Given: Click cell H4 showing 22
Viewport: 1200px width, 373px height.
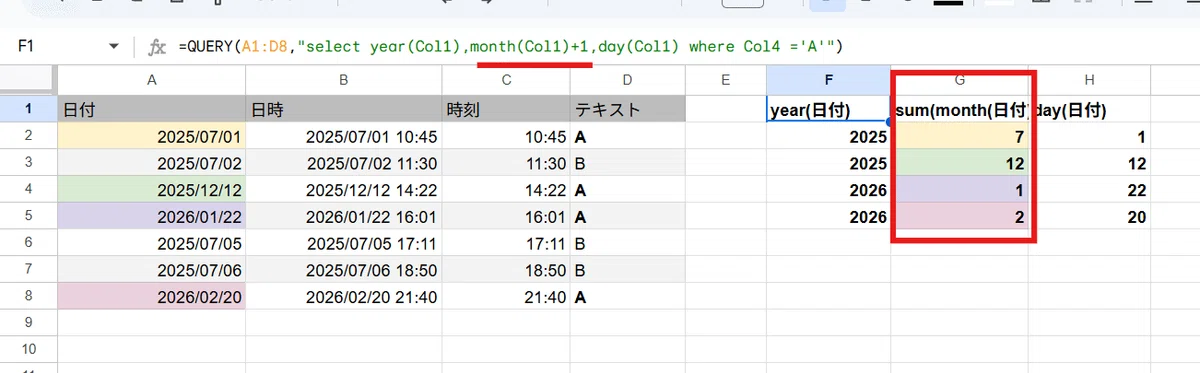Looking at the screenshot, I should click(x=1089, y=190).
